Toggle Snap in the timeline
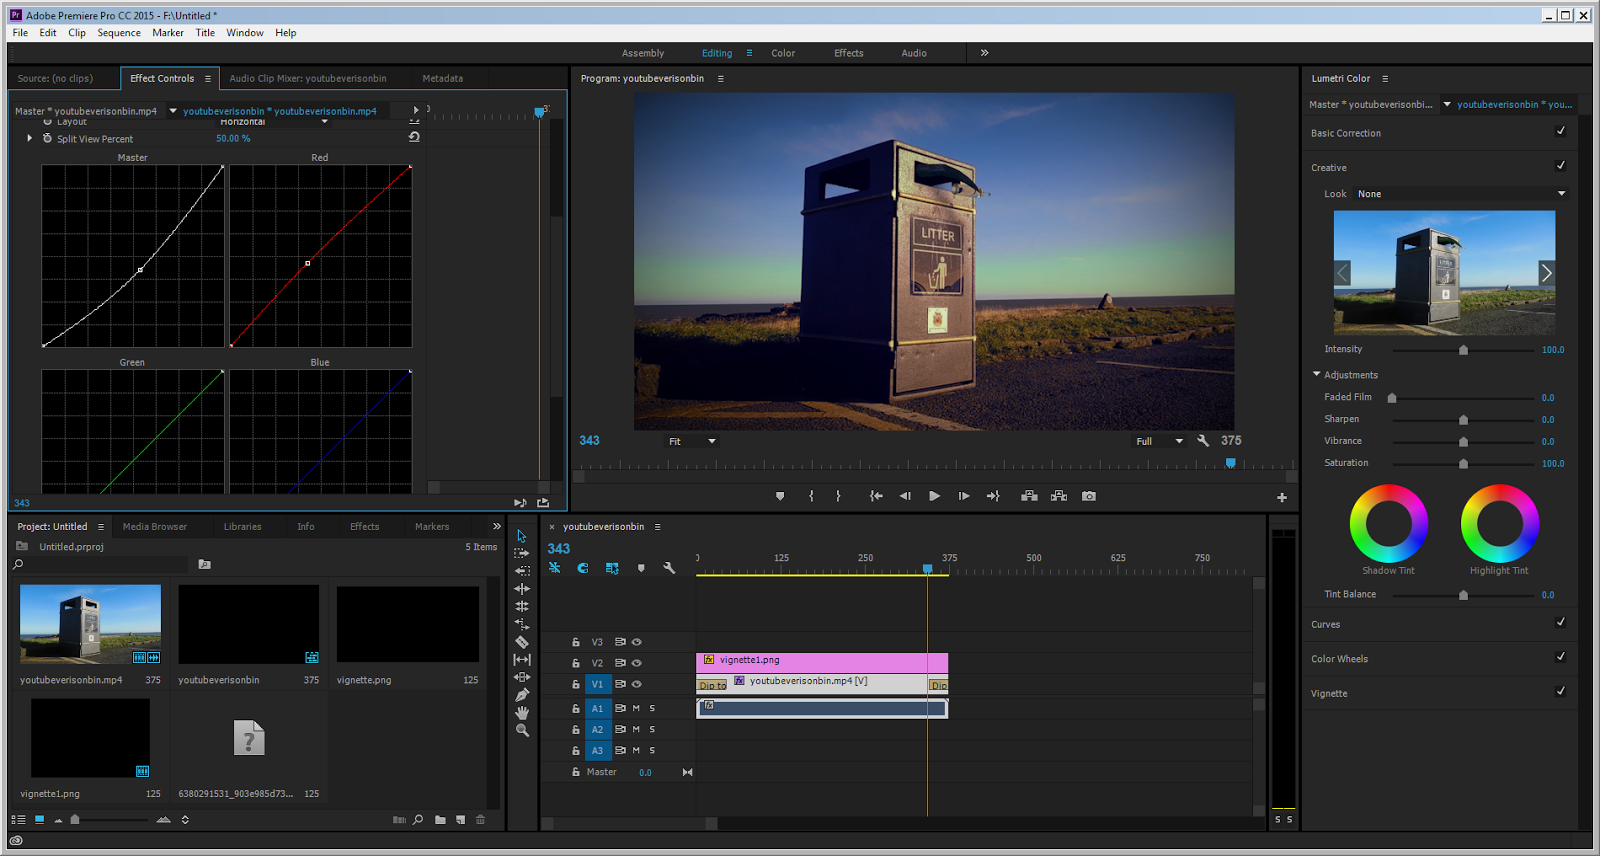This screenshot has width=1600, height=856. click(x=583, y=568)
